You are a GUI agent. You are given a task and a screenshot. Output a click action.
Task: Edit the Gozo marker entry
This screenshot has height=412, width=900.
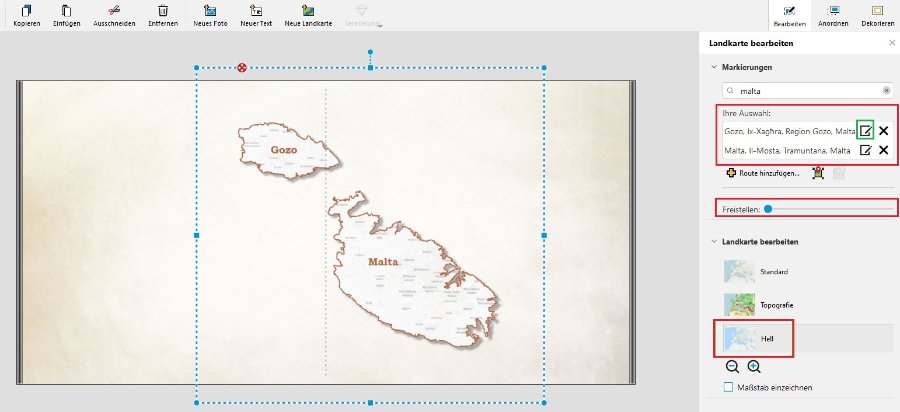point(866,130)
